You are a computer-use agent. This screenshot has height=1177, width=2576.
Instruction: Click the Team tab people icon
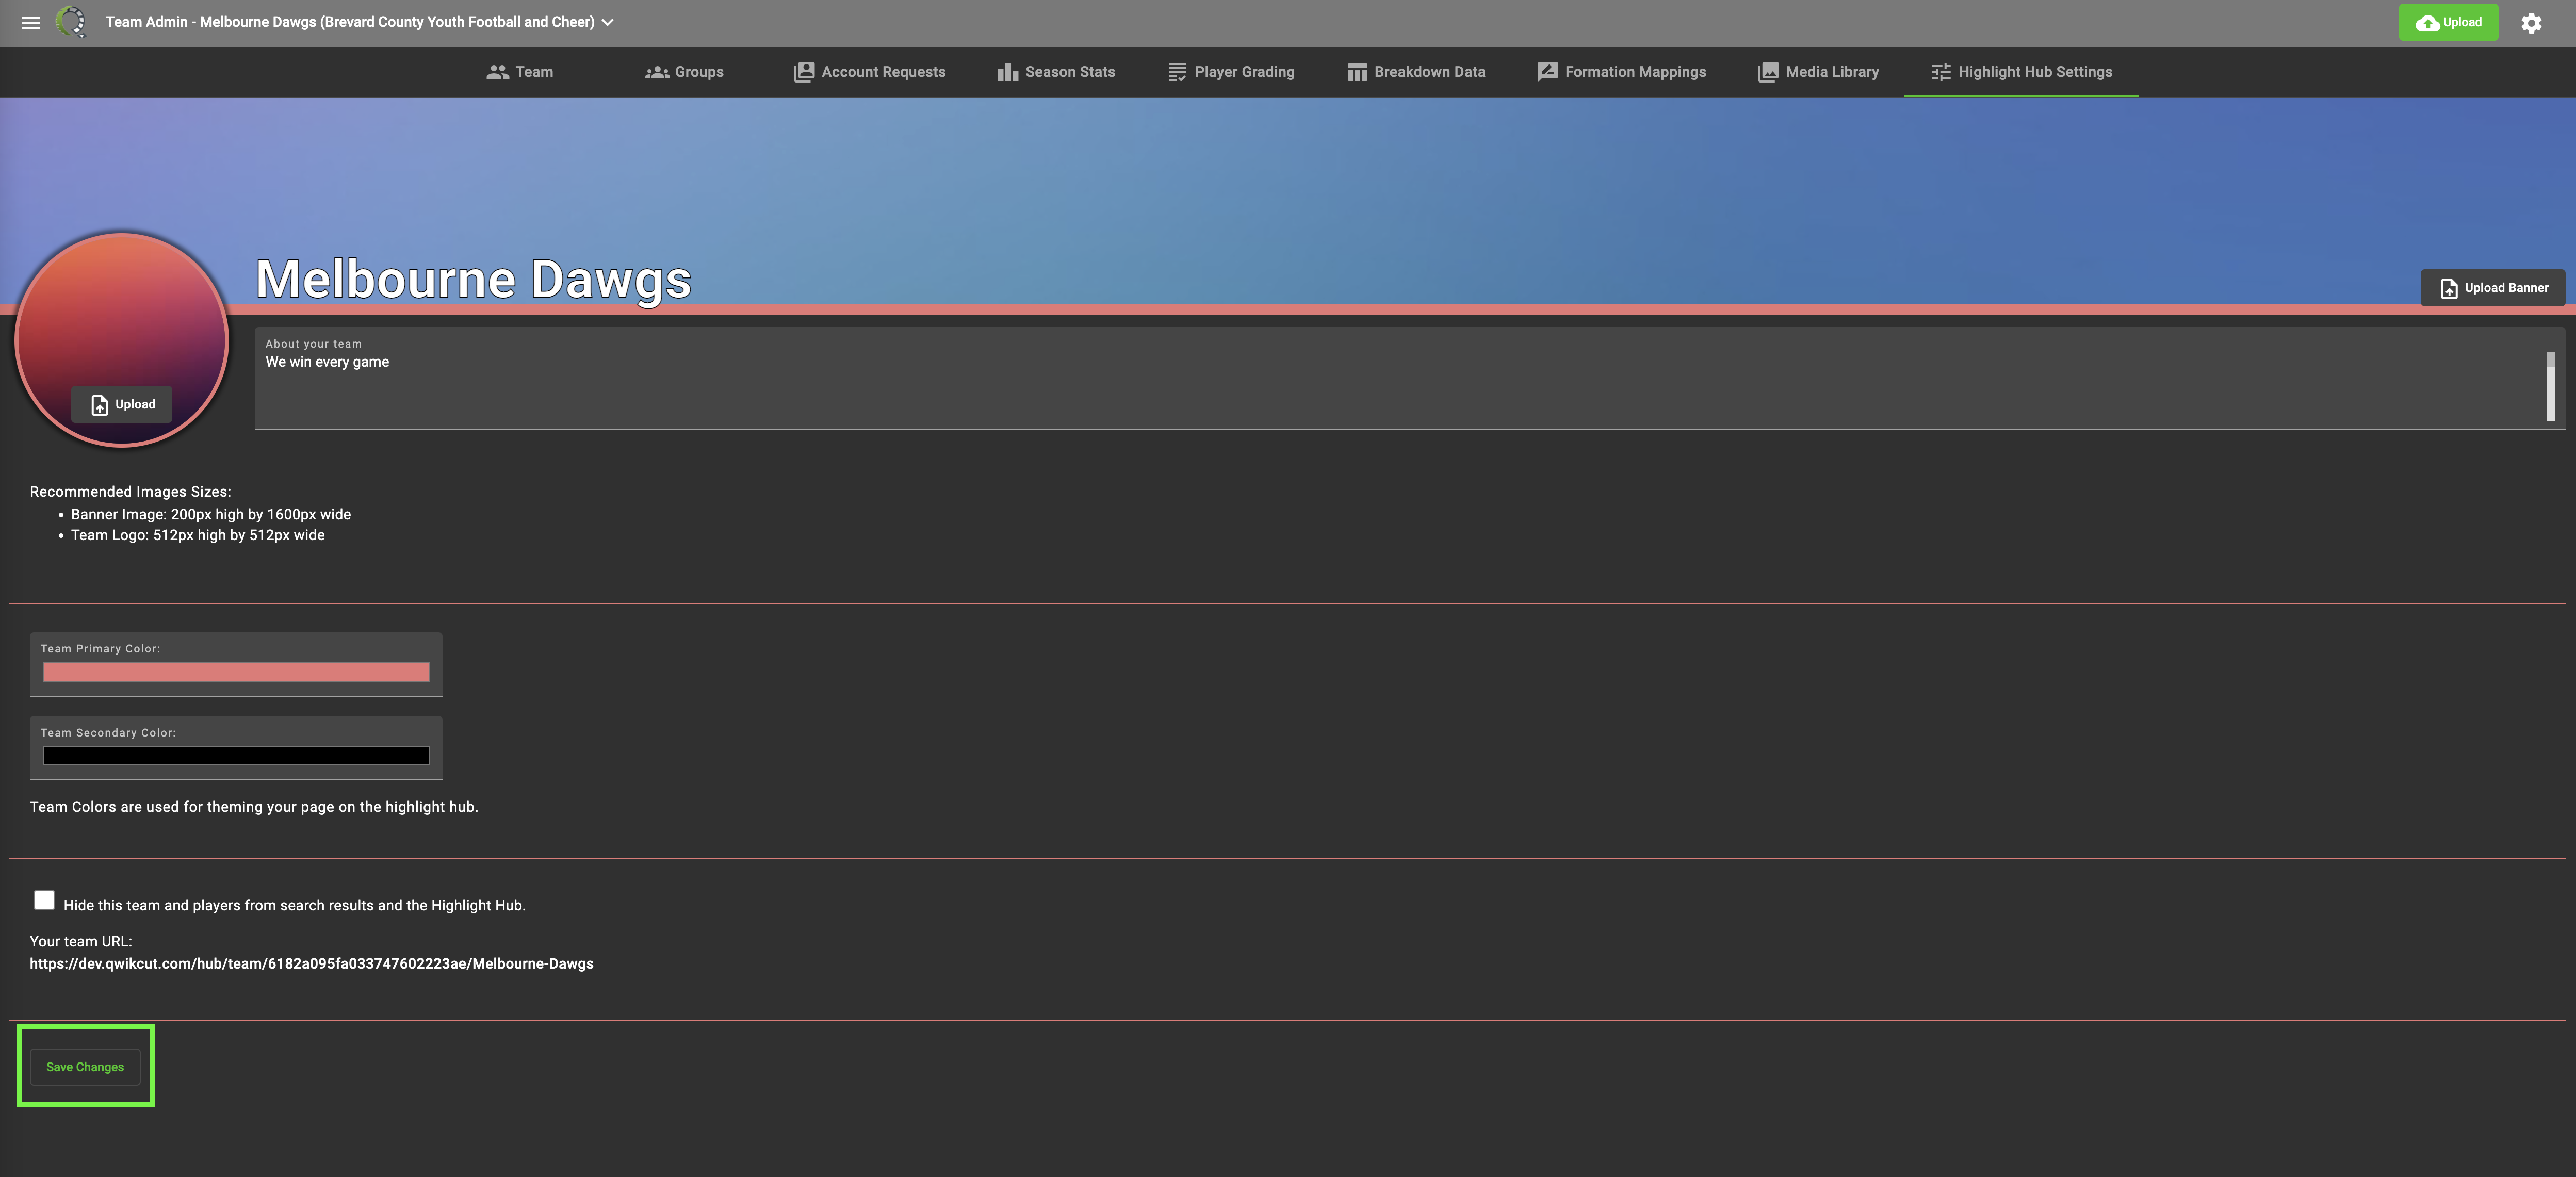(x=497, y=72)
